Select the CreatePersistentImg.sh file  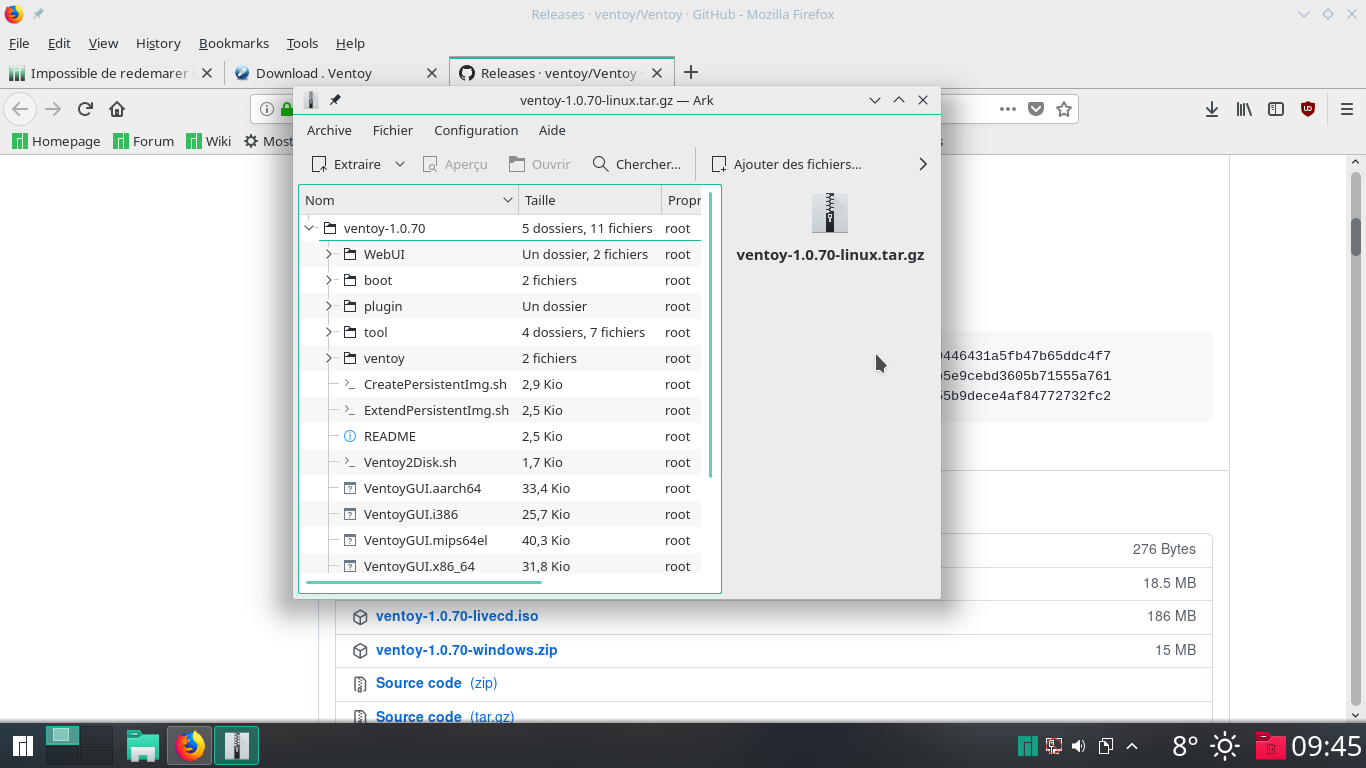pyautogui.click(x=435, y=384)
